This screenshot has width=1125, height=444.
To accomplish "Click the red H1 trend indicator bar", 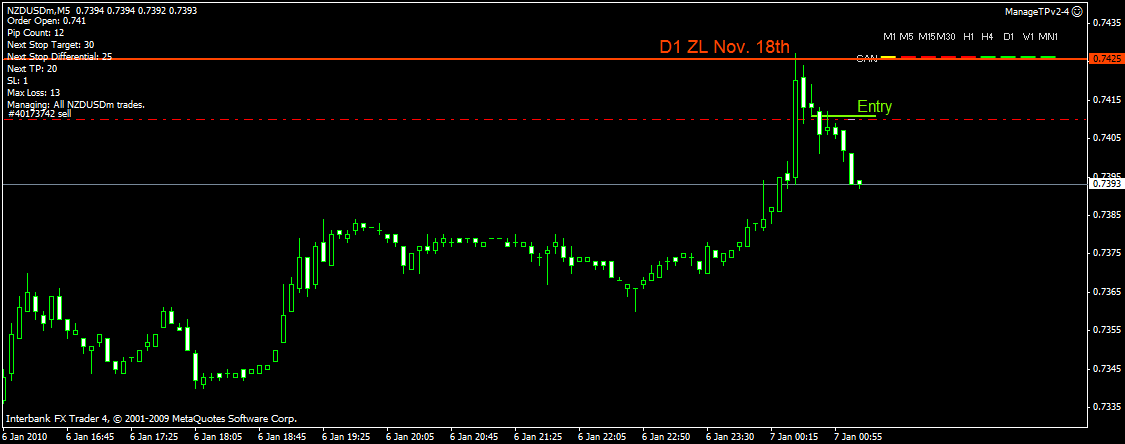I will (x=969, y=57).
